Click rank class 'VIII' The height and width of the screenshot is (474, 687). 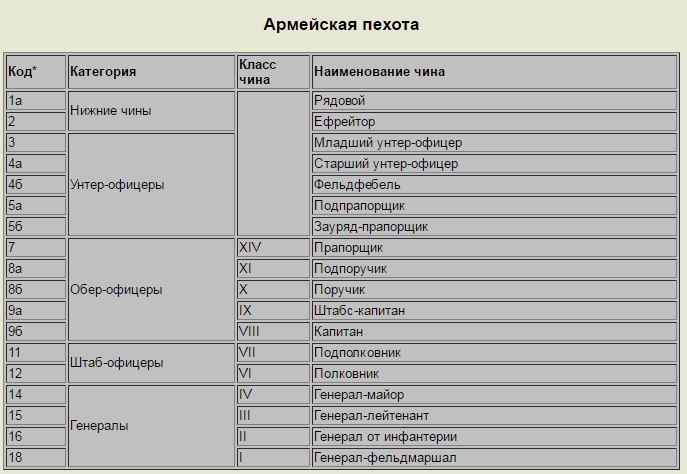(x=273, y=332)
